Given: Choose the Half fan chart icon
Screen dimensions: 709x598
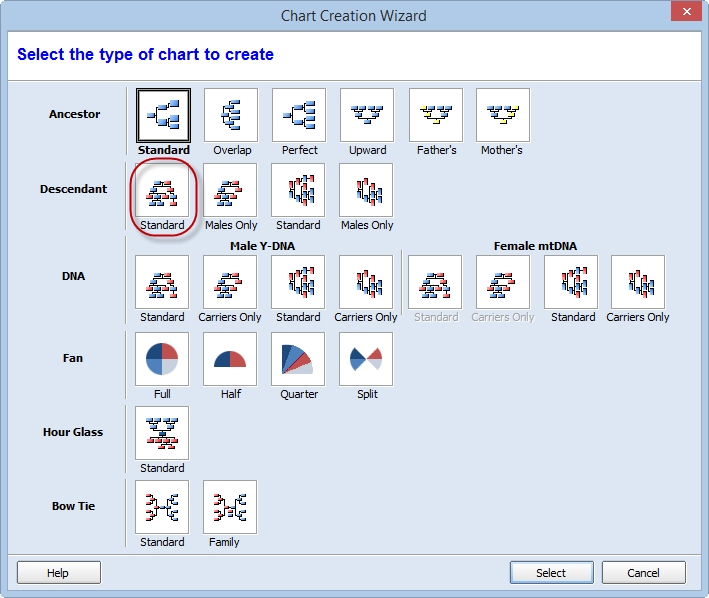Looking at the screenshot, I should (230, 359).
